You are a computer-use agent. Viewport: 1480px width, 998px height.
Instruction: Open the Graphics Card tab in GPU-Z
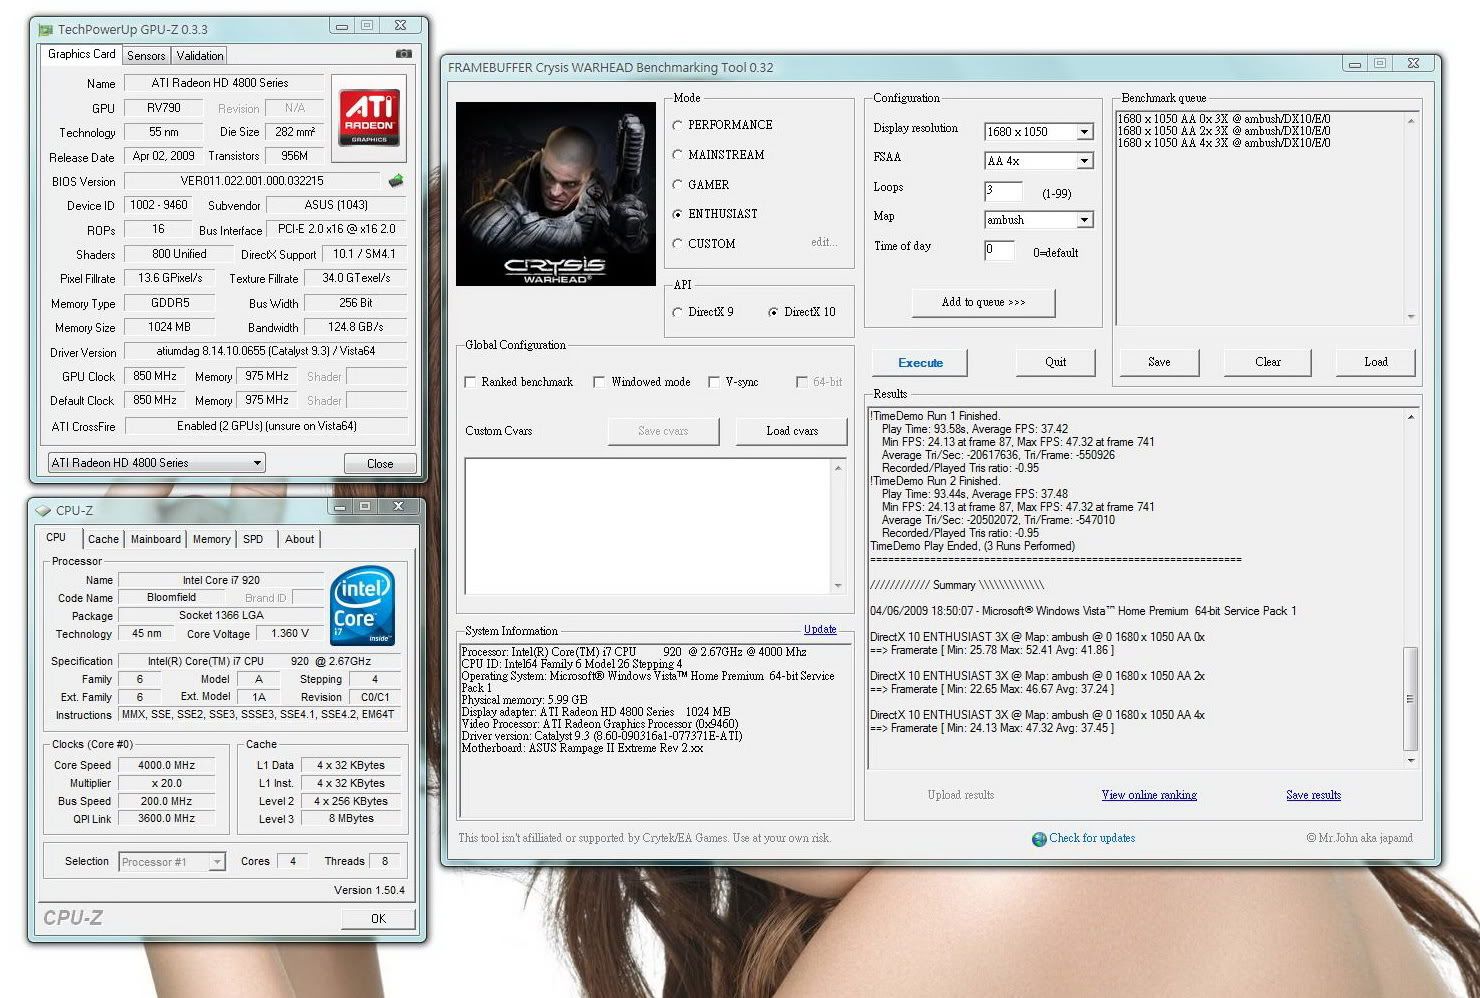coord(82,54)
